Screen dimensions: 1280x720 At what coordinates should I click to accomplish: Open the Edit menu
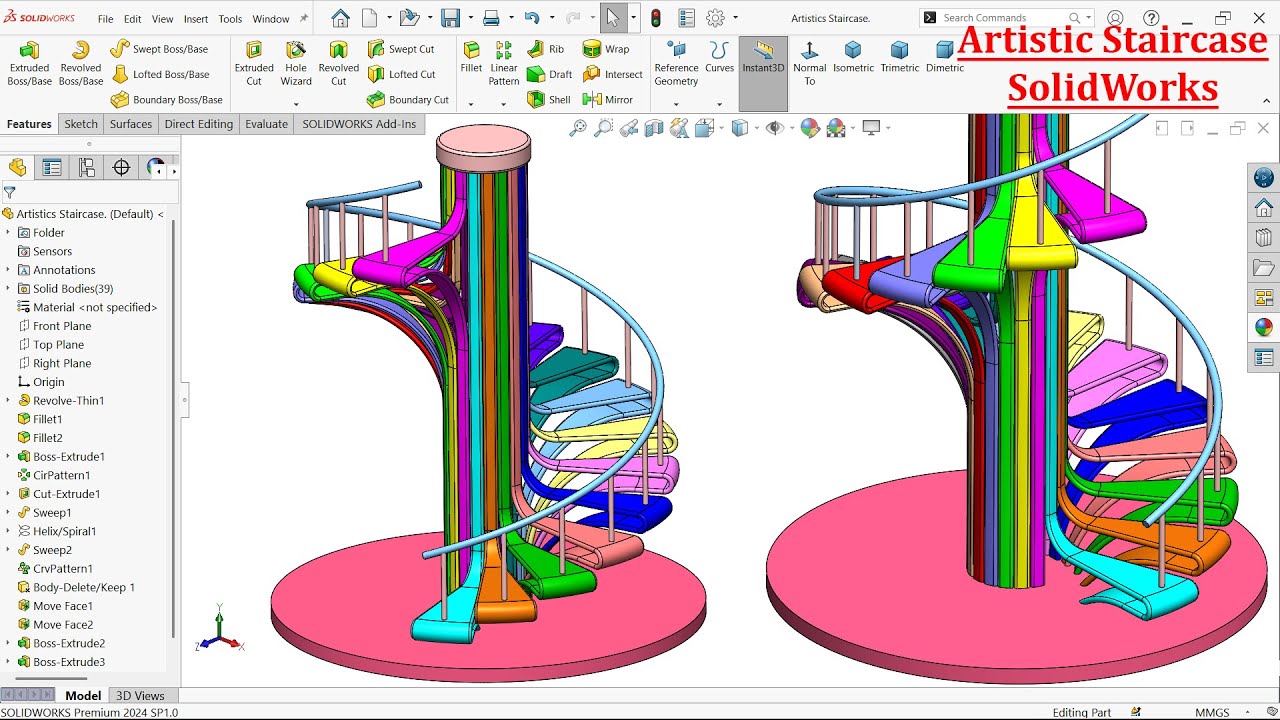[132, 19]
